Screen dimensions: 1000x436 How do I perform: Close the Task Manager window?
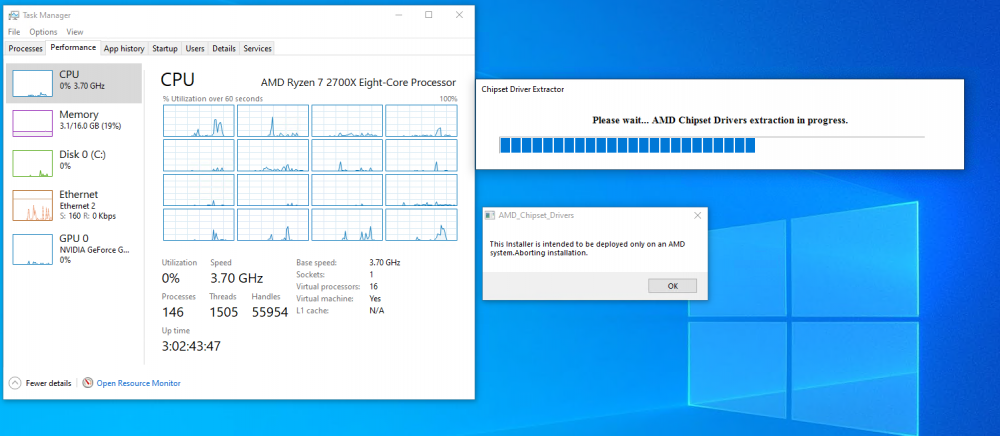coord(459,15)
